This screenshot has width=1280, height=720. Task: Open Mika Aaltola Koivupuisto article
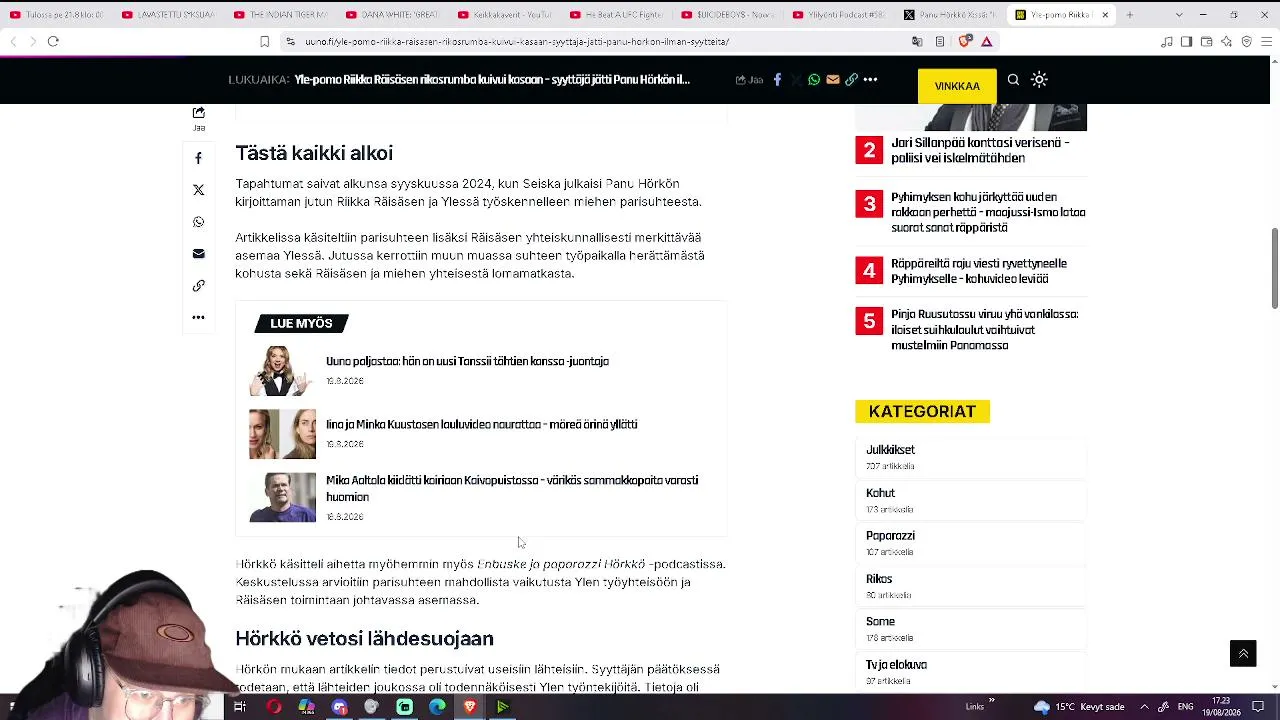click(x=512, y=488)
